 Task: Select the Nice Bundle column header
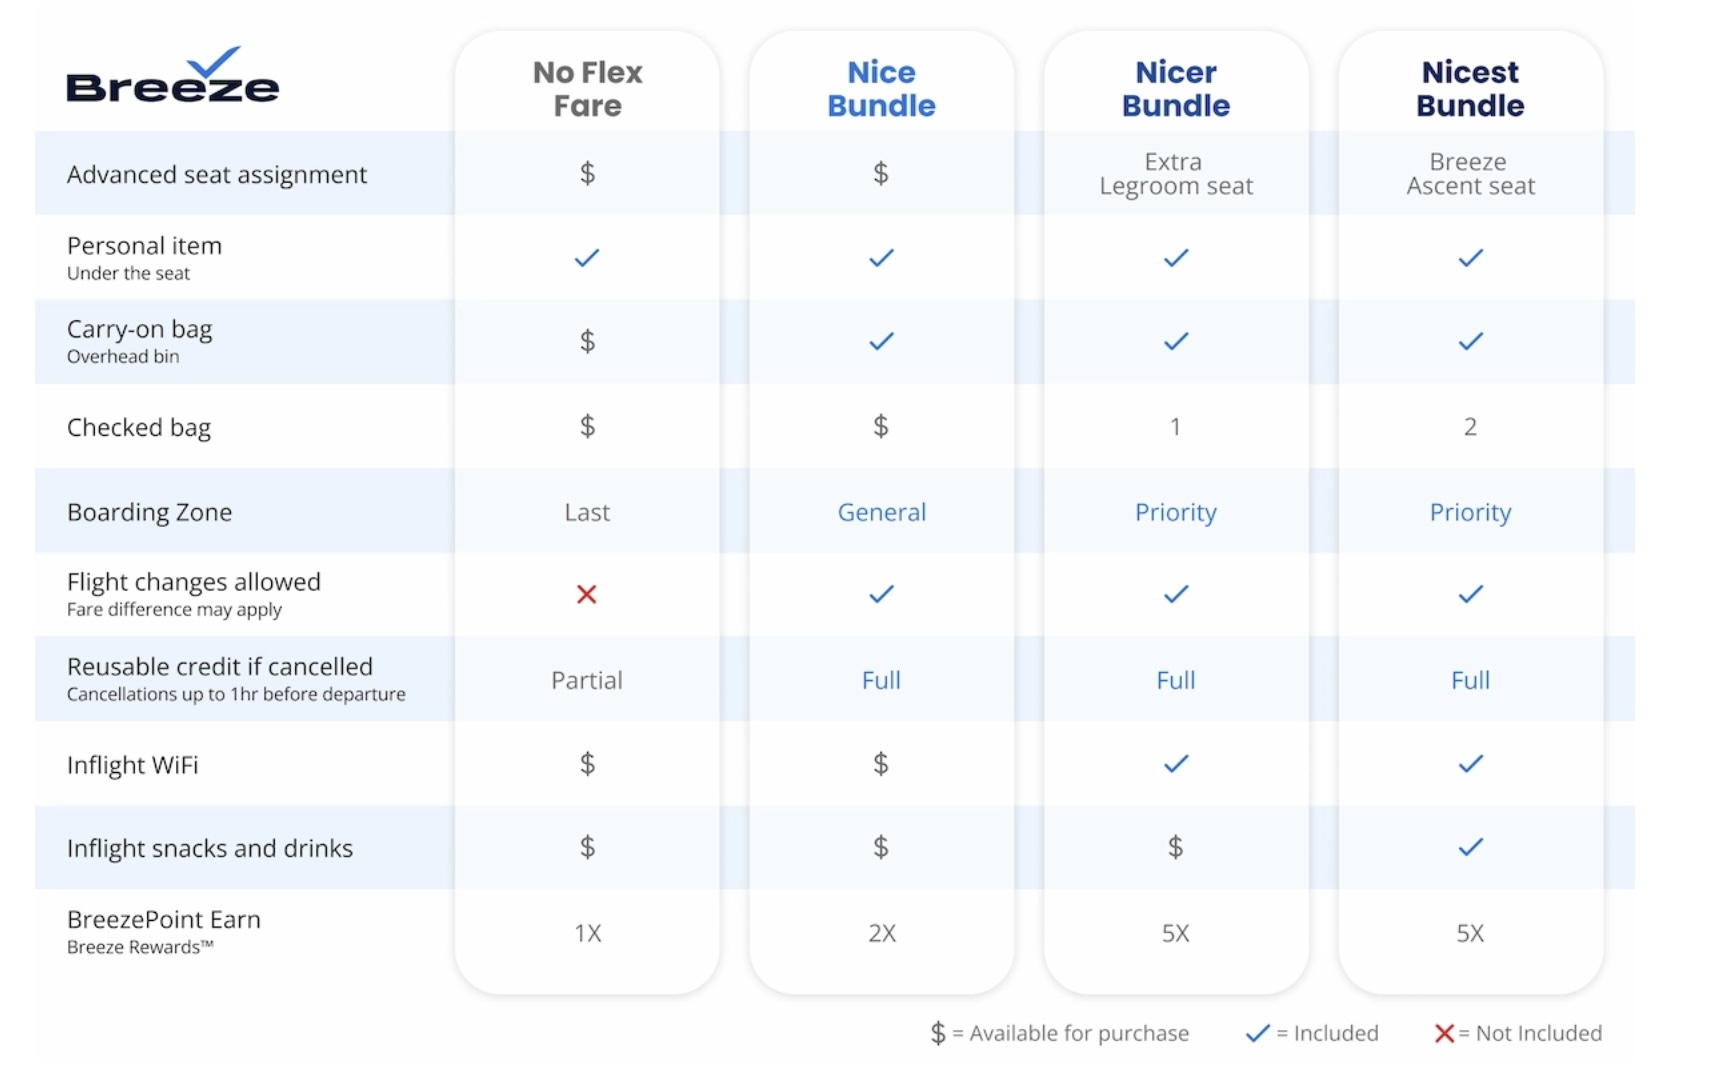tap(881, 89)
